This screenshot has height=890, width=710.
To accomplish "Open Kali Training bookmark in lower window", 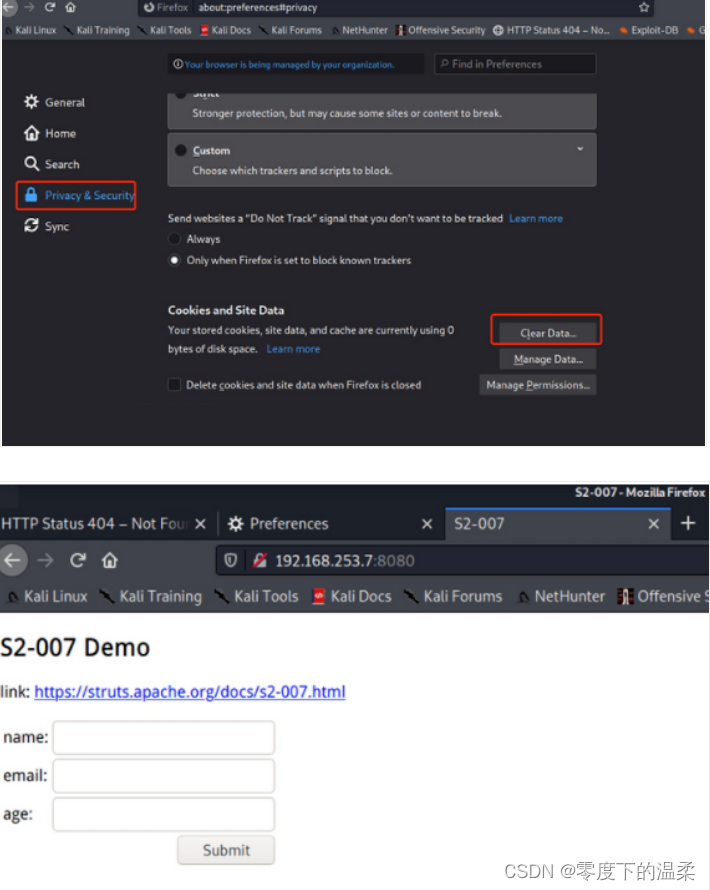I will click(152, 596).
